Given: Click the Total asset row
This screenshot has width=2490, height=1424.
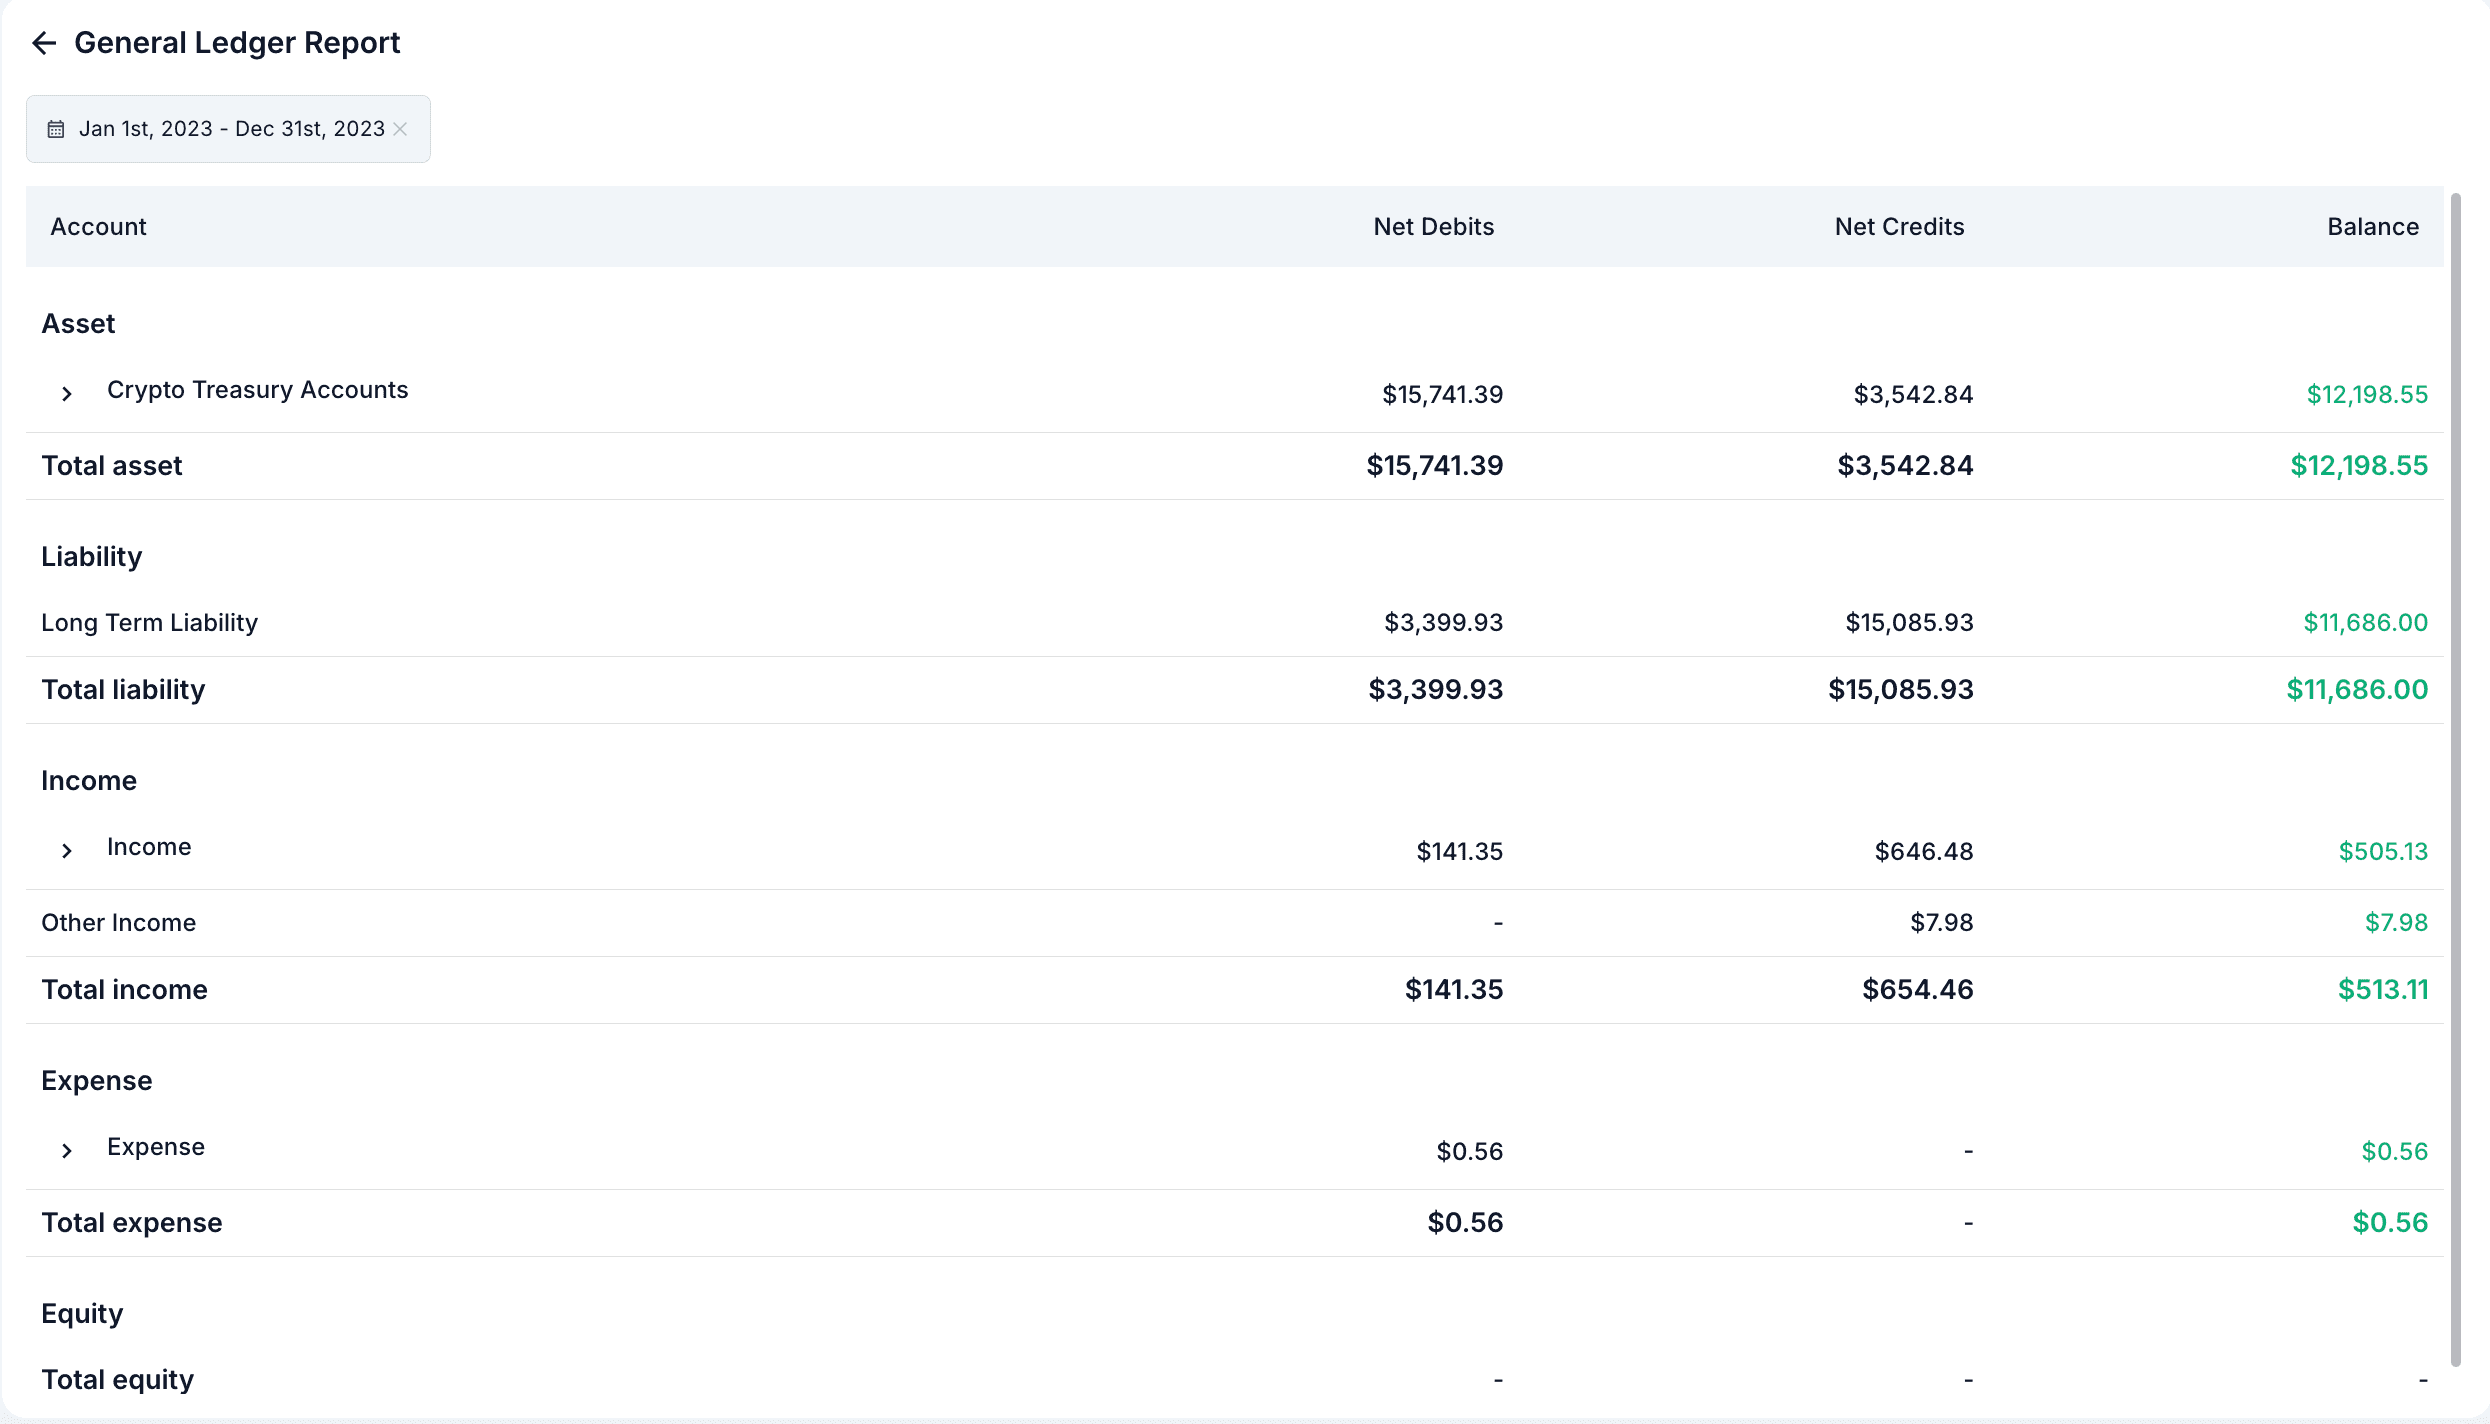Looking at the screenshot, I should 112,466.
